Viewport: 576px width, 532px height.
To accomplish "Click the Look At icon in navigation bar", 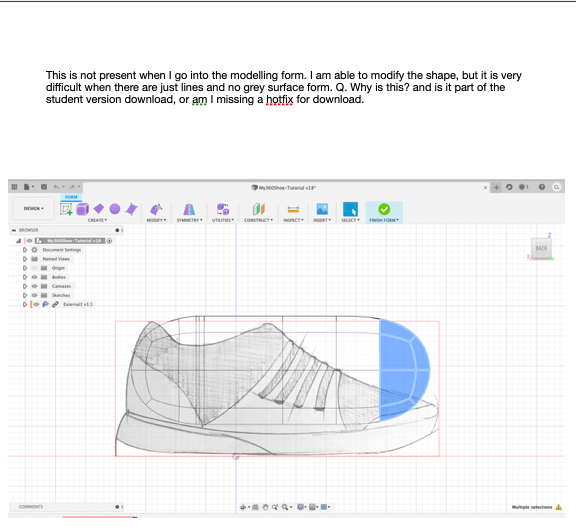I will [x=256, y=507].
